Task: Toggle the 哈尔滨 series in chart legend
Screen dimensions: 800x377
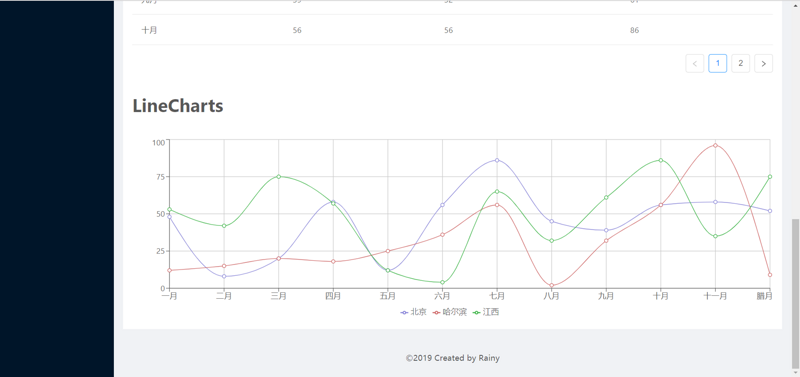Action: click(x=450, y=312)
